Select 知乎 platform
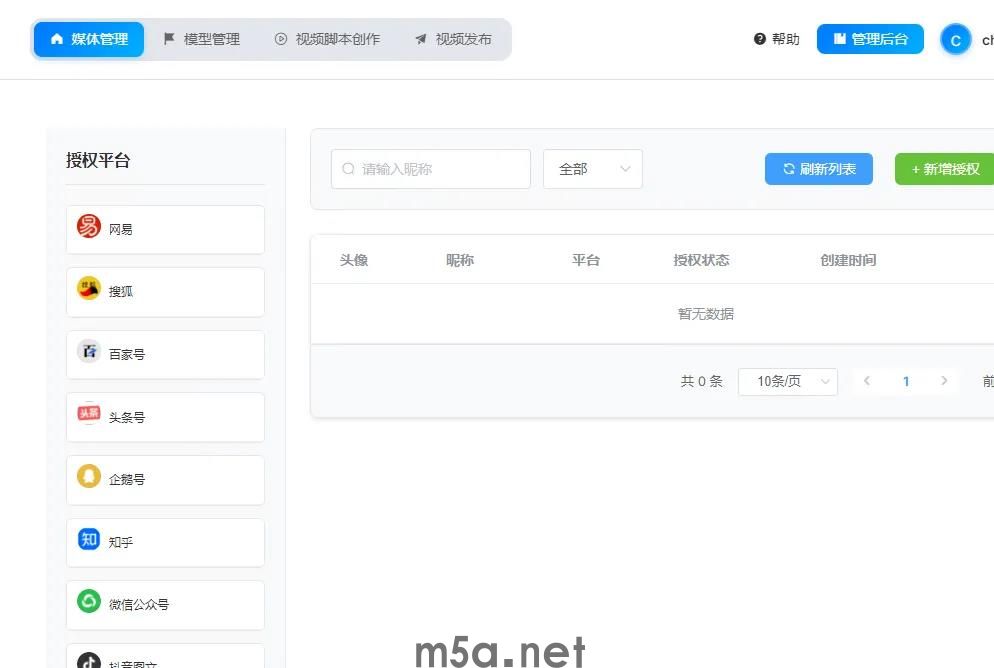Viewport: 994px width, 668px height. pyautogui.click(x=165, y=543)
